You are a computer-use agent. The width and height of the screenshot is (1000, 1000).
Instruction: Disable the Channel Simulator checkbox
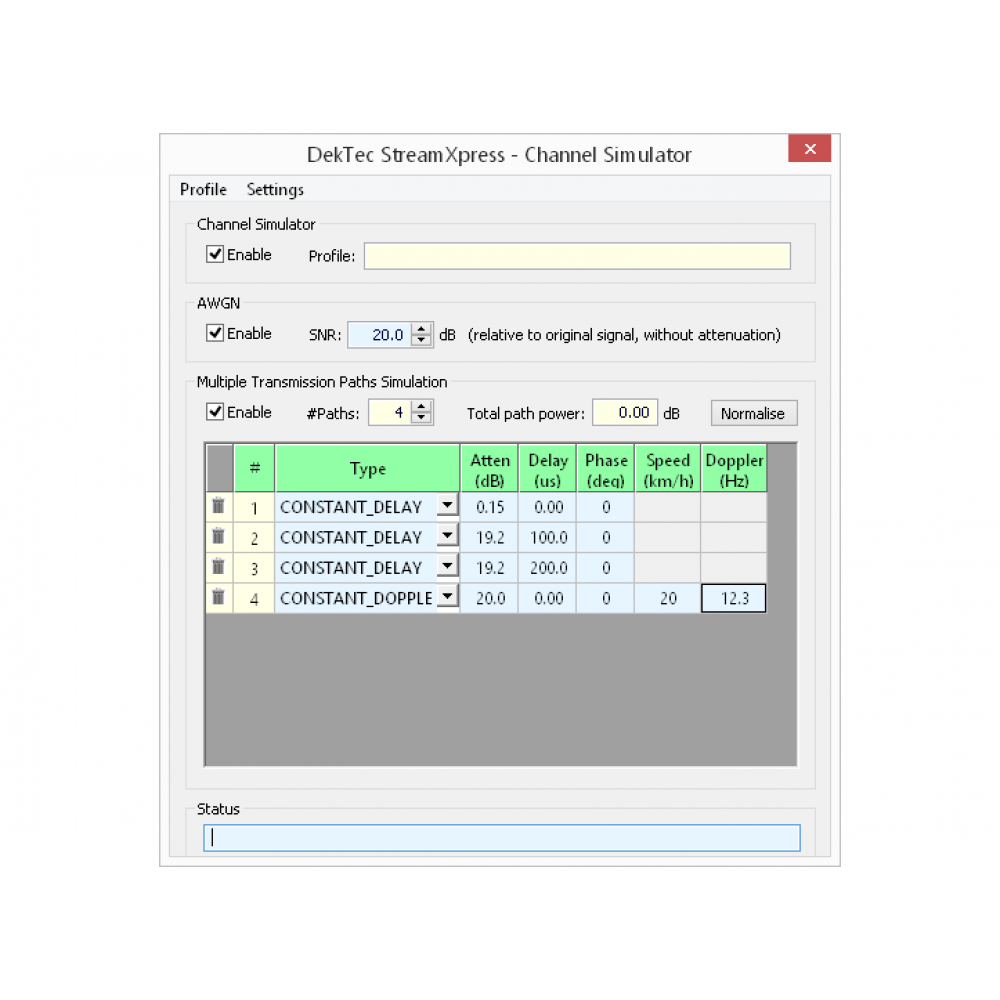(215, 255)
